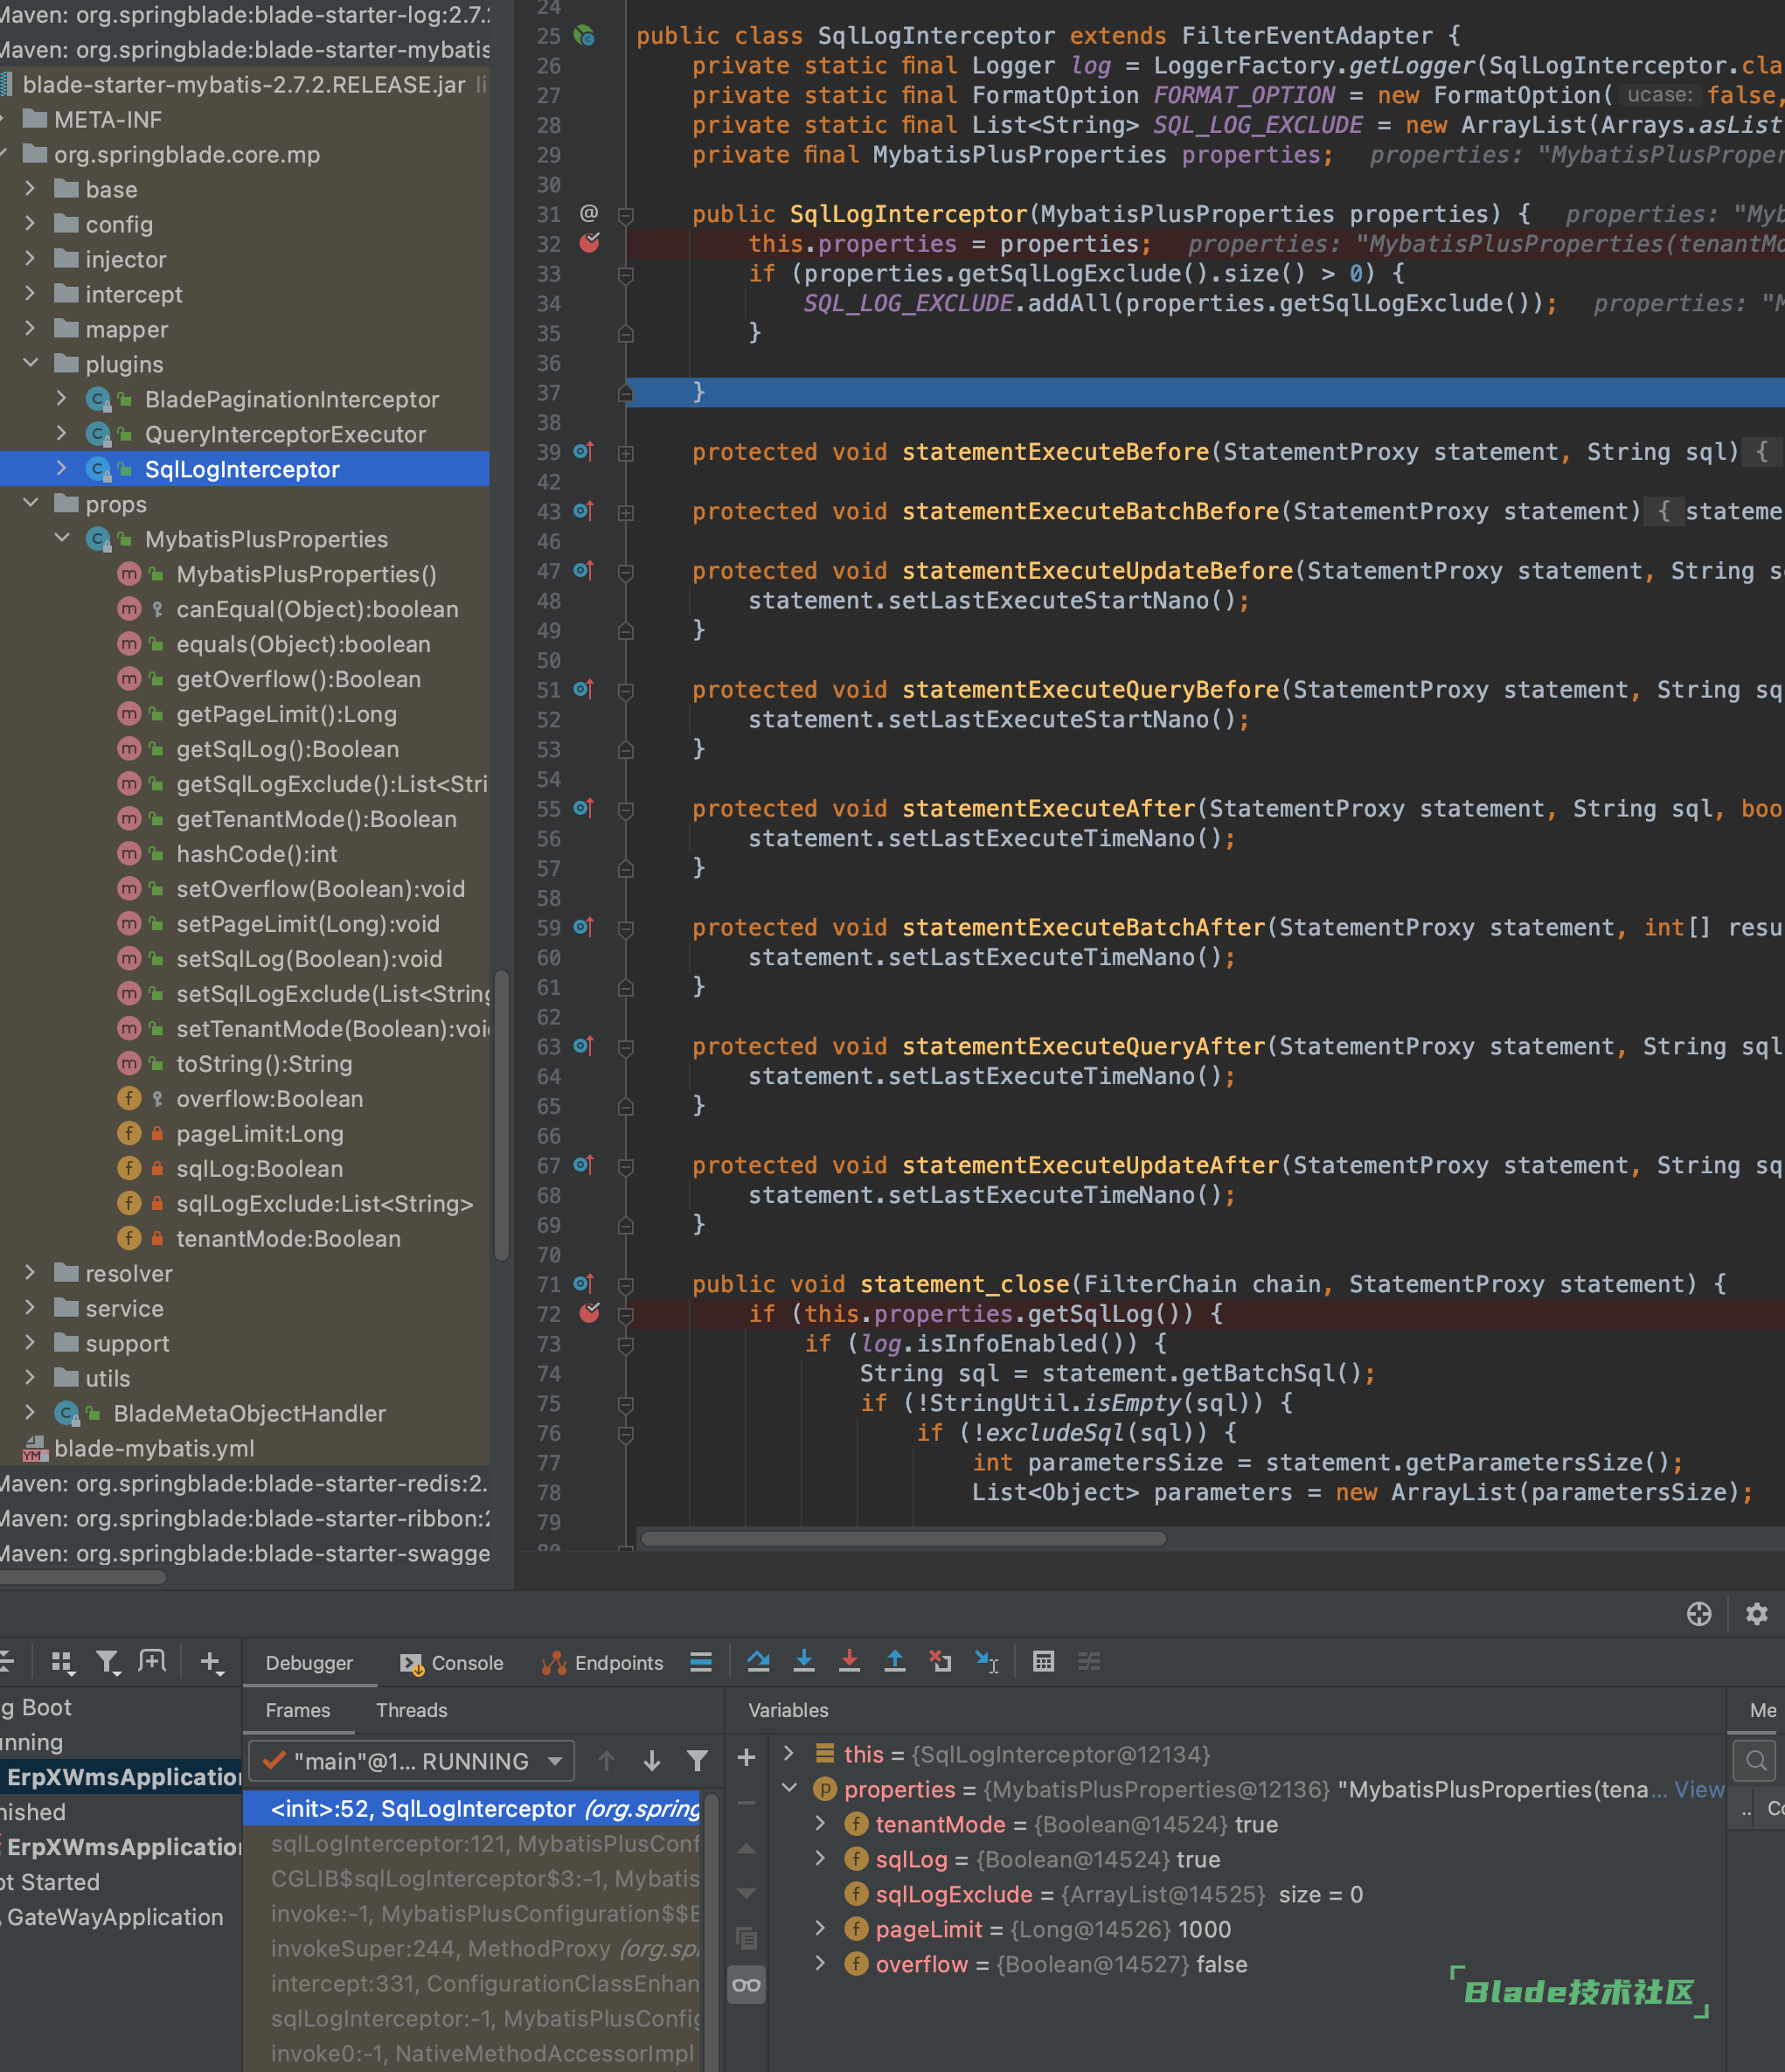The height and width of the screenshot is (2072, 1785).
Task: Expand the tenantMode field variable
Action: (x=820, y=1824)
